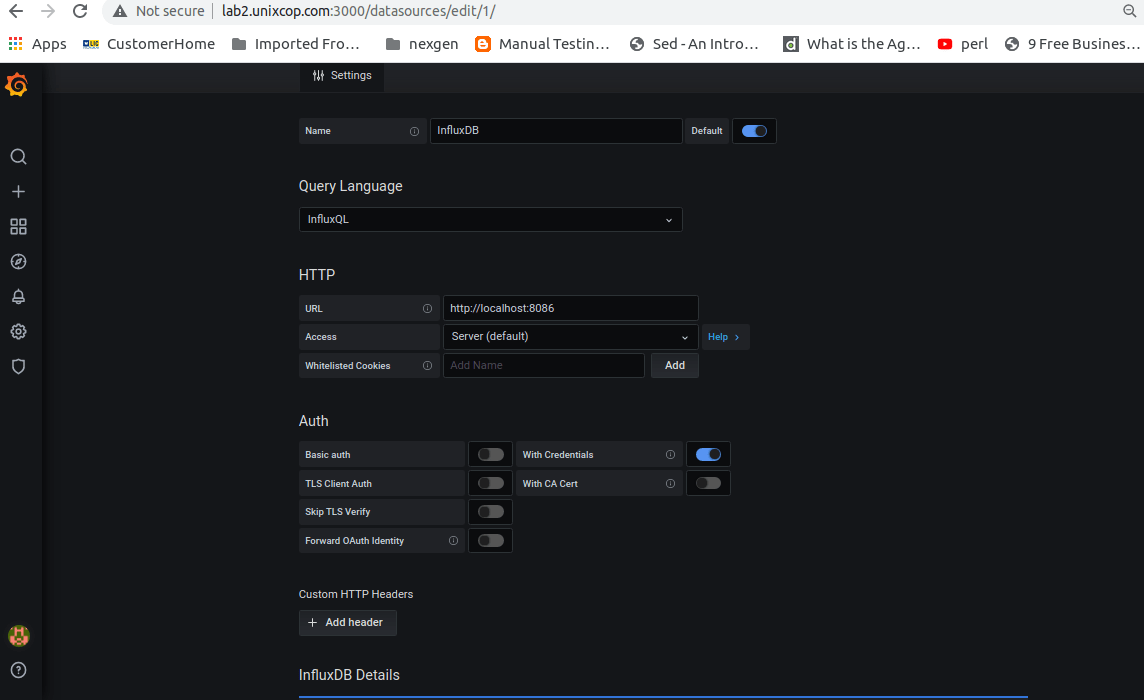Enable Skip TLS Verify switch

[x=491, y=512]
